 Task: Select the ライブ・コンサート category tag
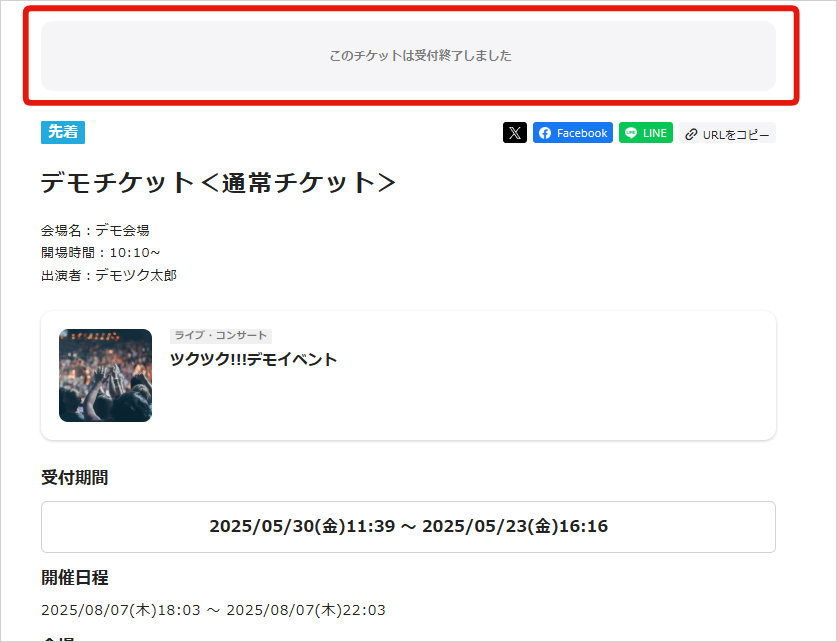click(220, 336)
